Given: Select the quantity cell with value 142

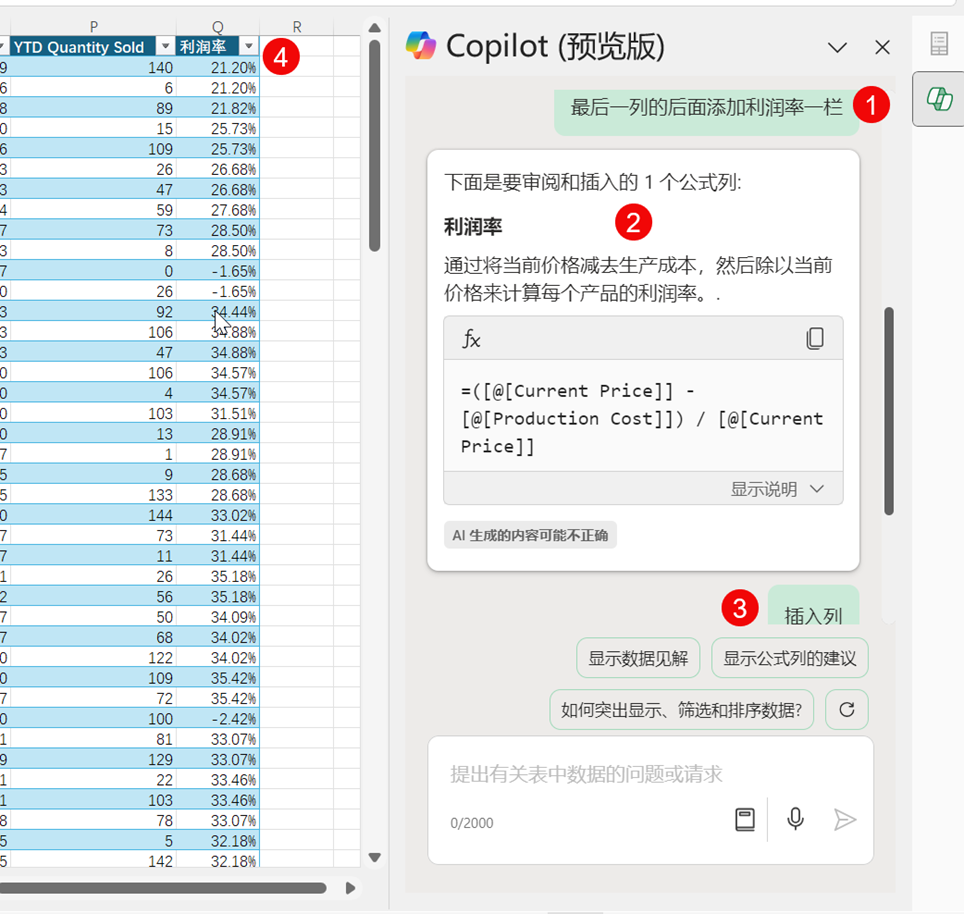Looking at the screenshot, I should (x=93, y=861).
